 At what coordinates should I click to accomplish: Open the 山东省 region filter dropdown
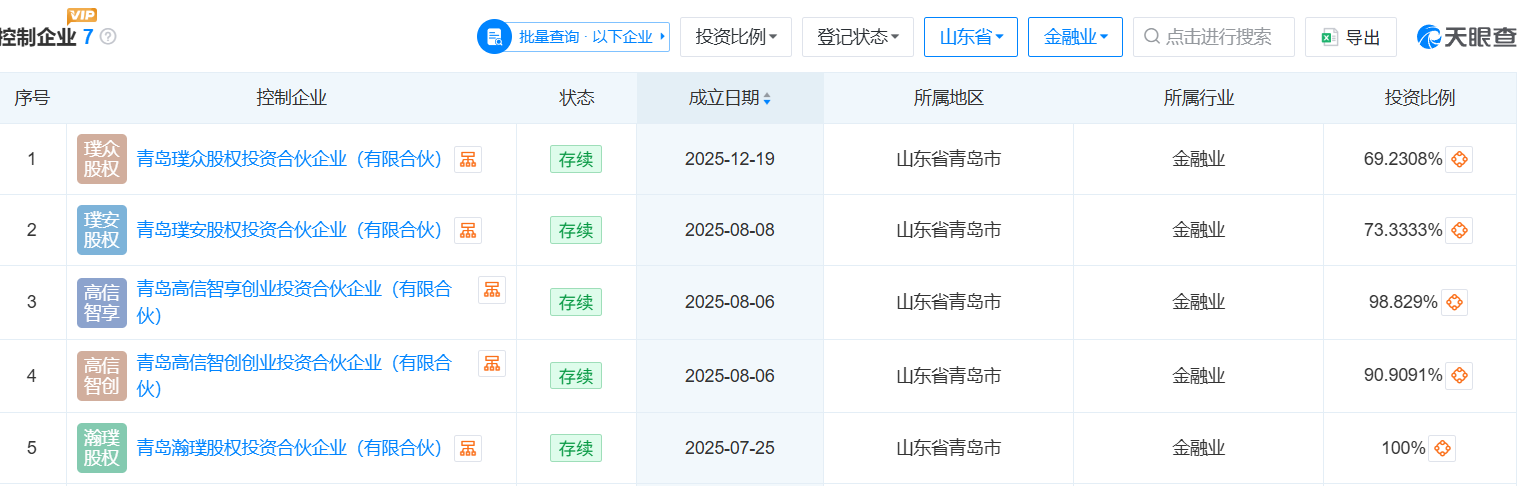coord(970,37)
